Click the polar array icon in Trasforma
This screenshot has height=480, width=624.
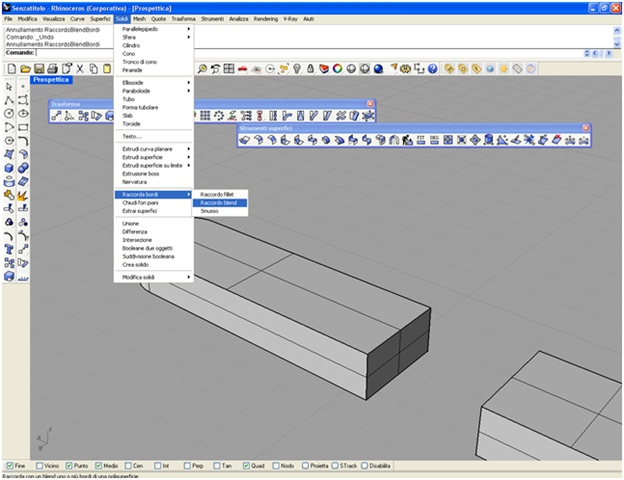click(x=218, y=116)
